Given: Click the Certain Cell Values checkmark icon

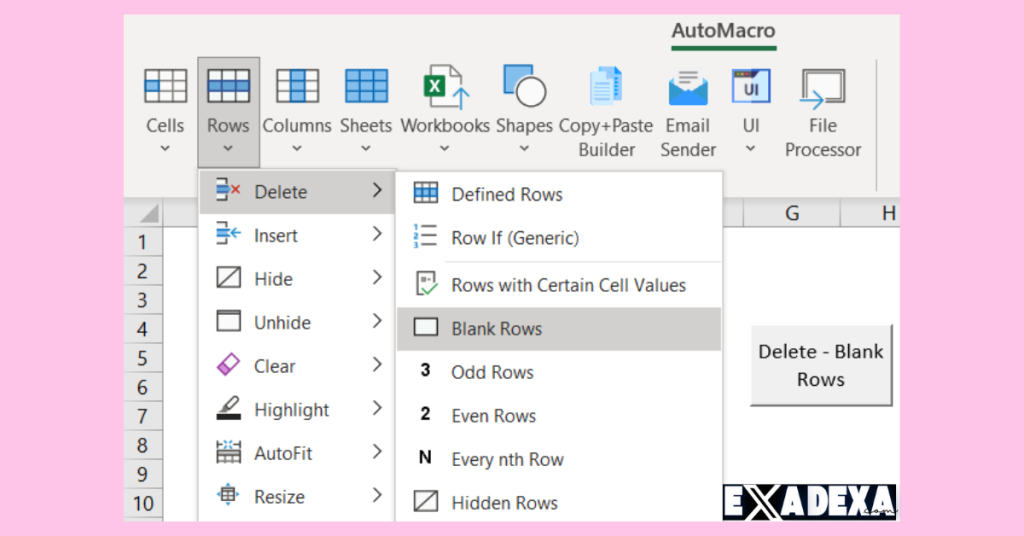Looking at the screenshot, I should click(x=426, y=283).
